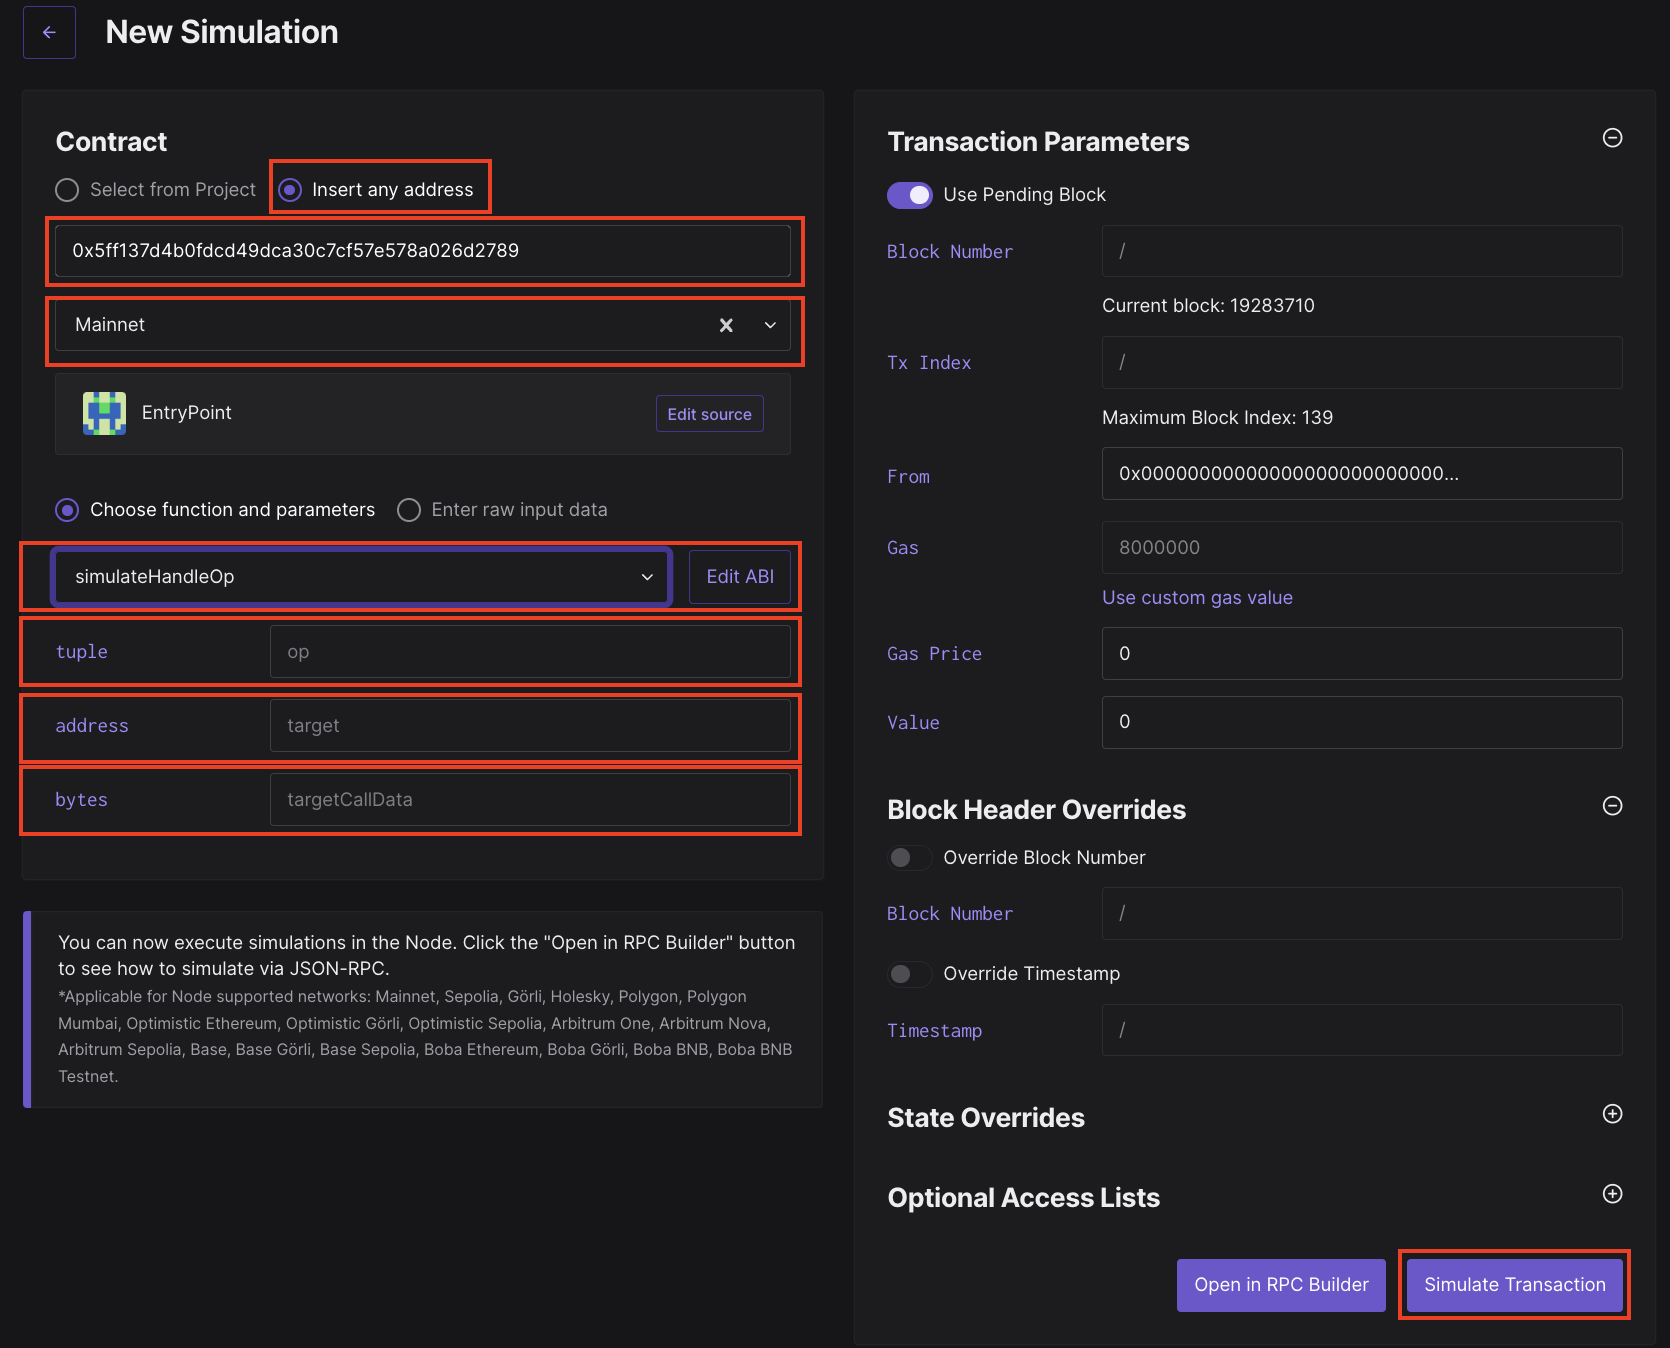This screenshot has height=1348, width=1670.
Task: Click the Edit ABI button
Action: tap(740, 577)
